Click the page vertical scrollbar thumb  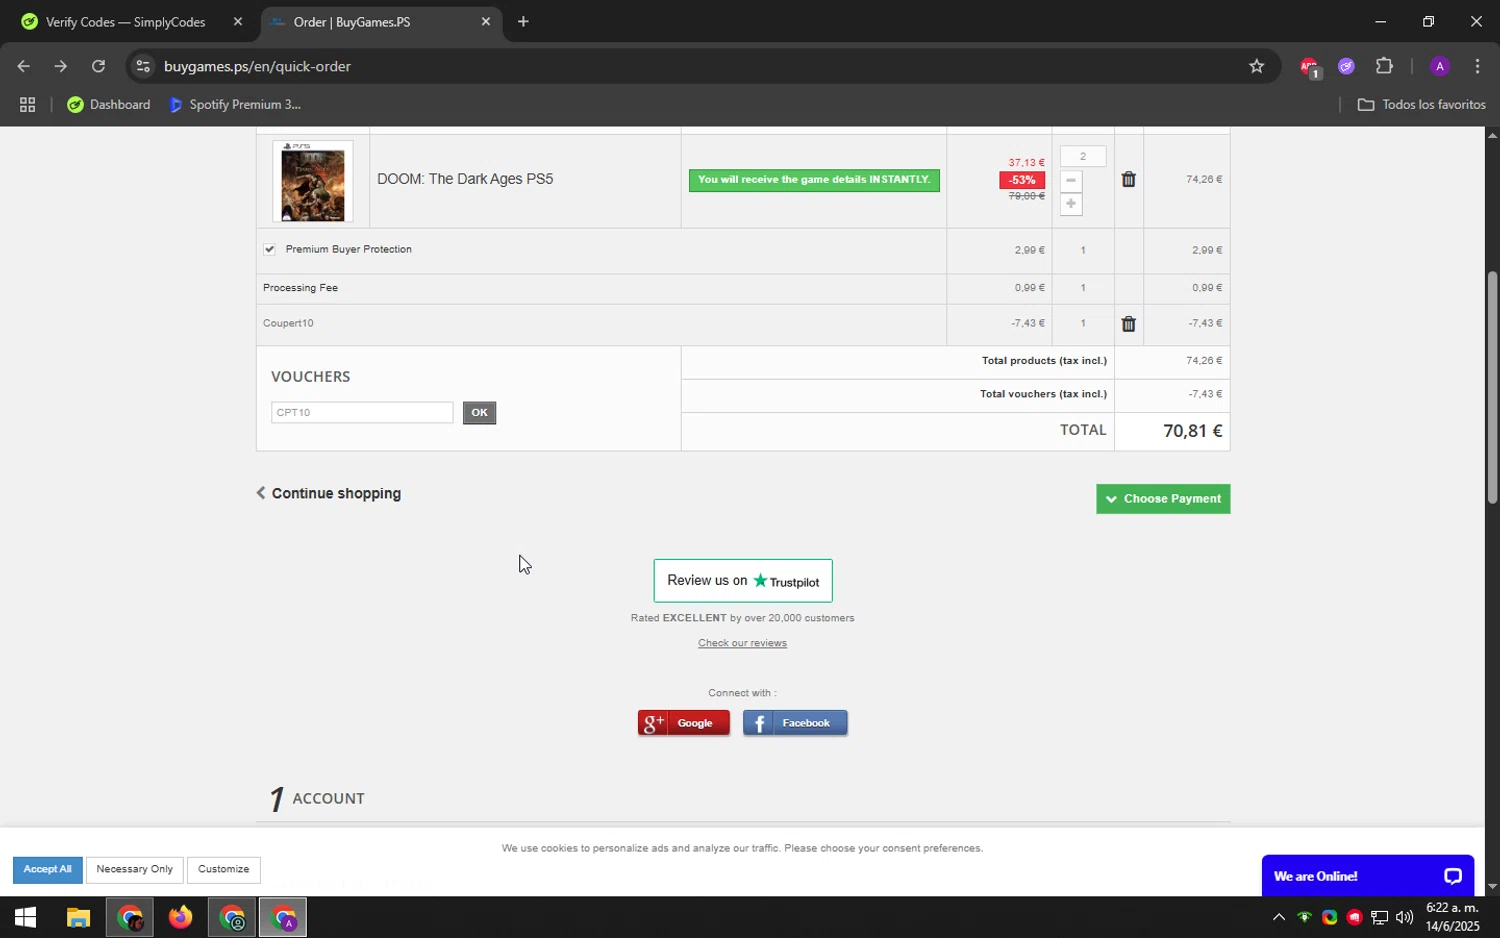pyautogui.click(x=1492, y=387)
